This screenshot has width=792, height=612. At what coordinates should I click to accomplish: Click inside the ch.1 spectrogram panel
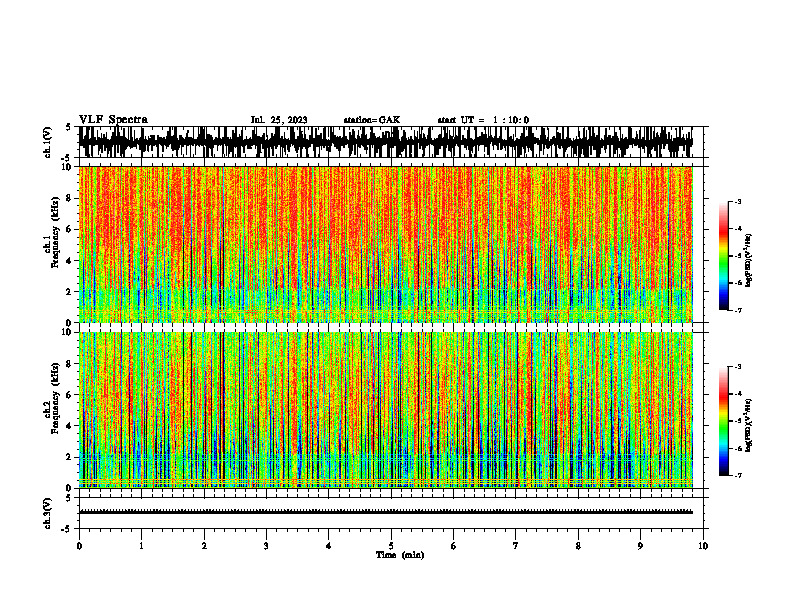point(386,244)
